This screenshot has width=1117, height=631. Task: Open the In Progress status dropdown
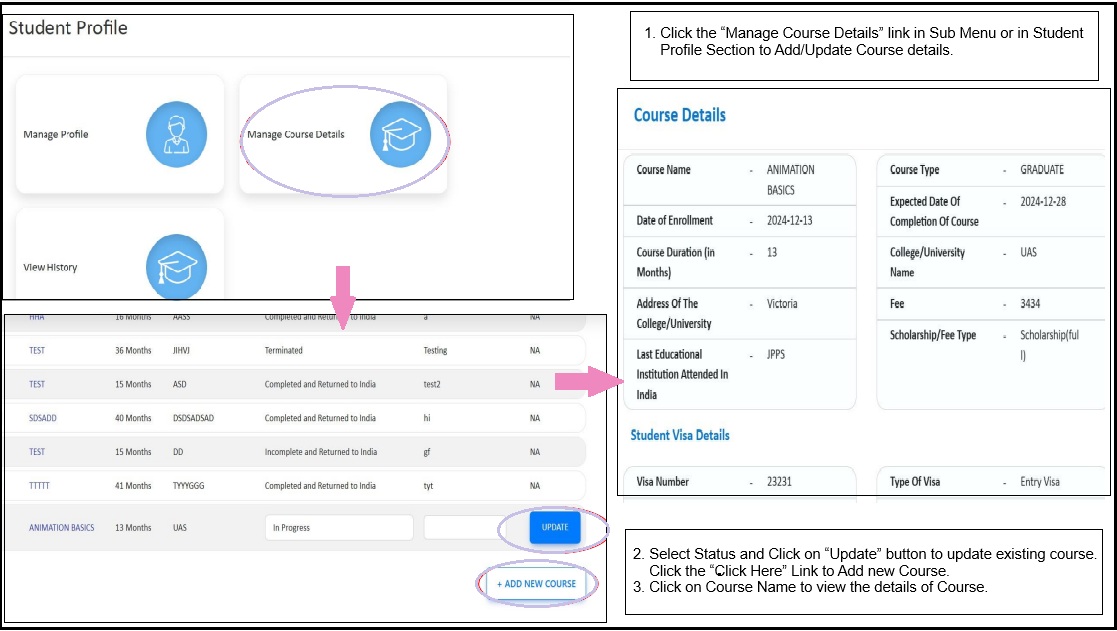338,528
